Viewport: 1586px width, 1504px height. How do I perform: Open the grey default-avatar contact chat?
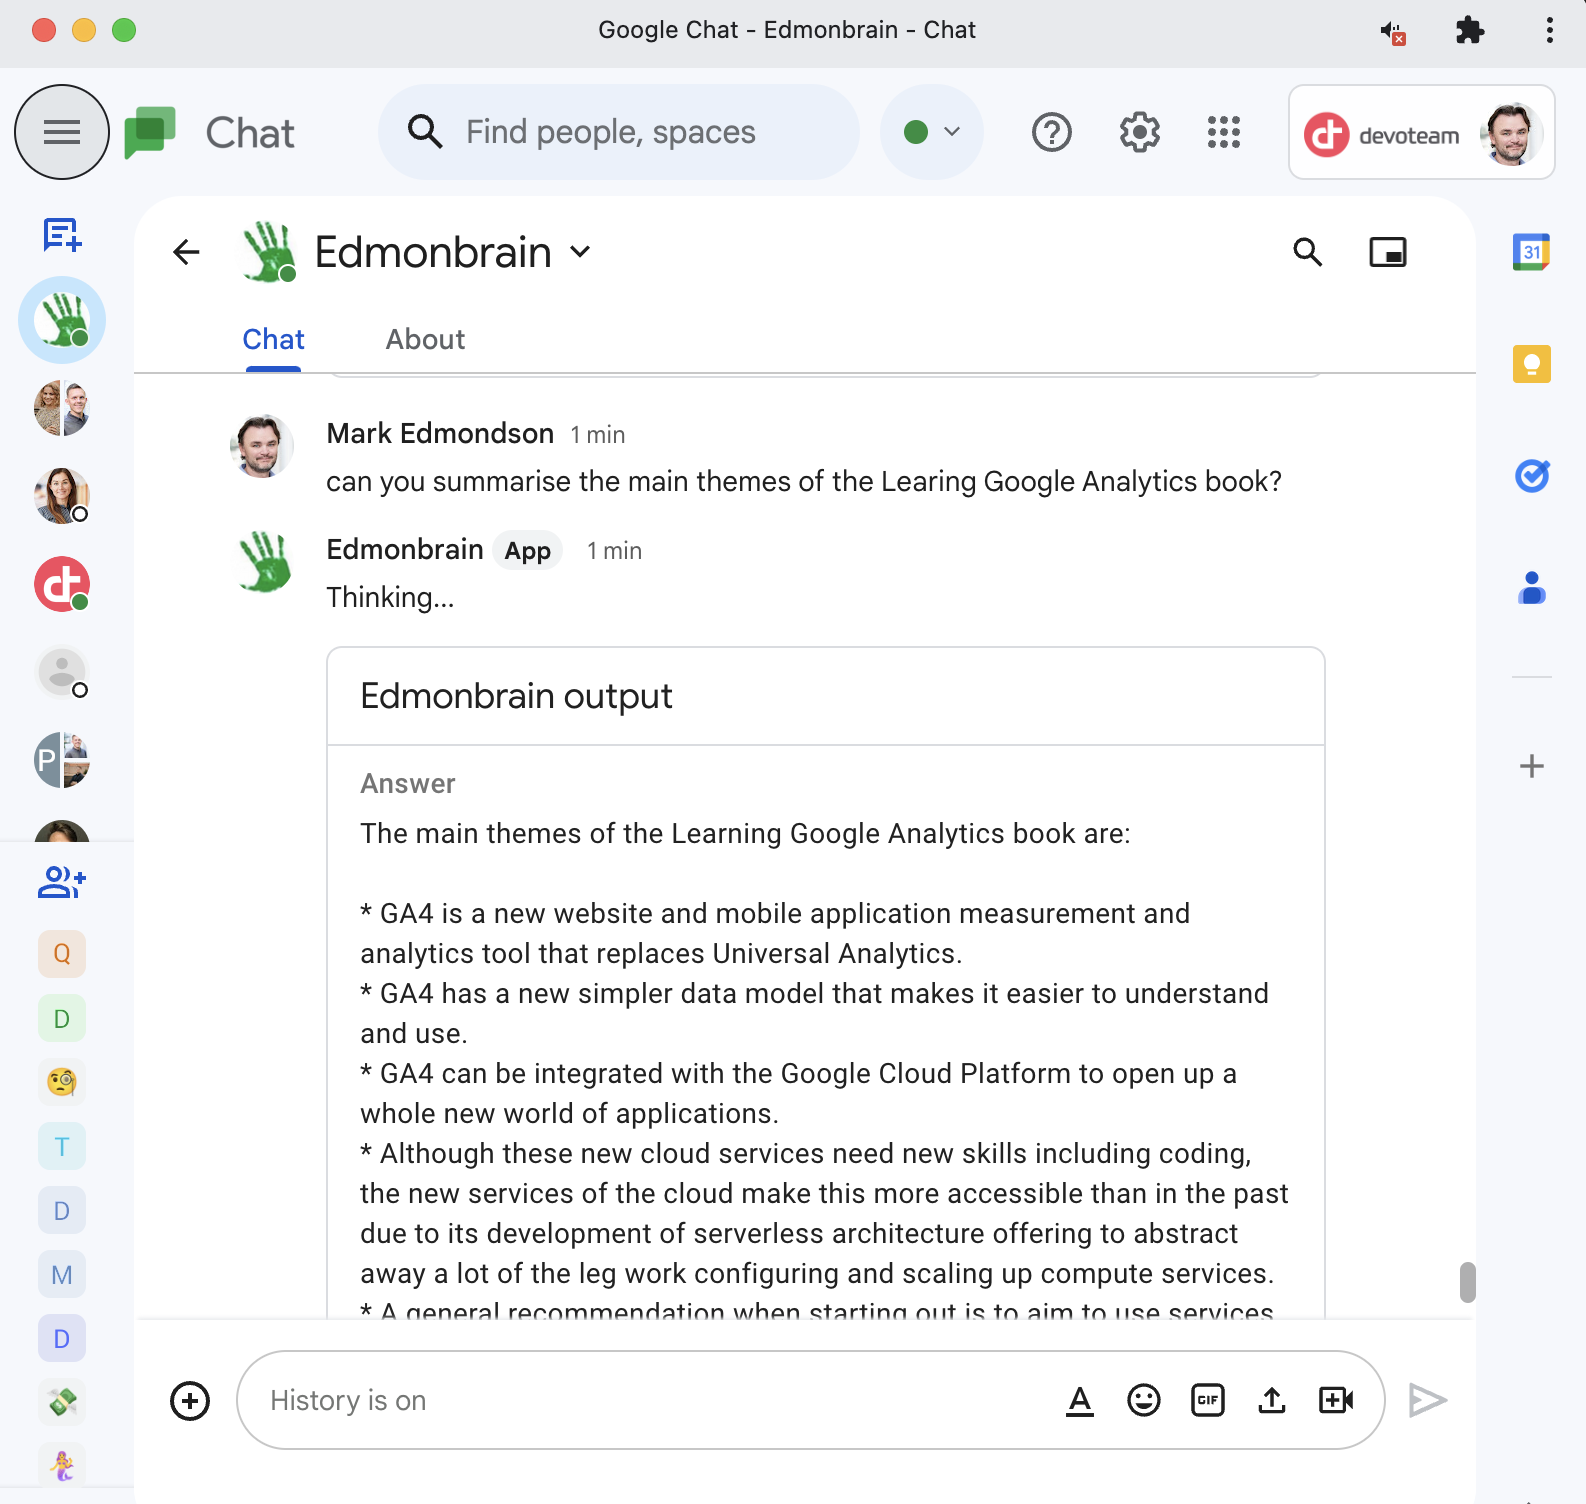click(x=62, y=672)
